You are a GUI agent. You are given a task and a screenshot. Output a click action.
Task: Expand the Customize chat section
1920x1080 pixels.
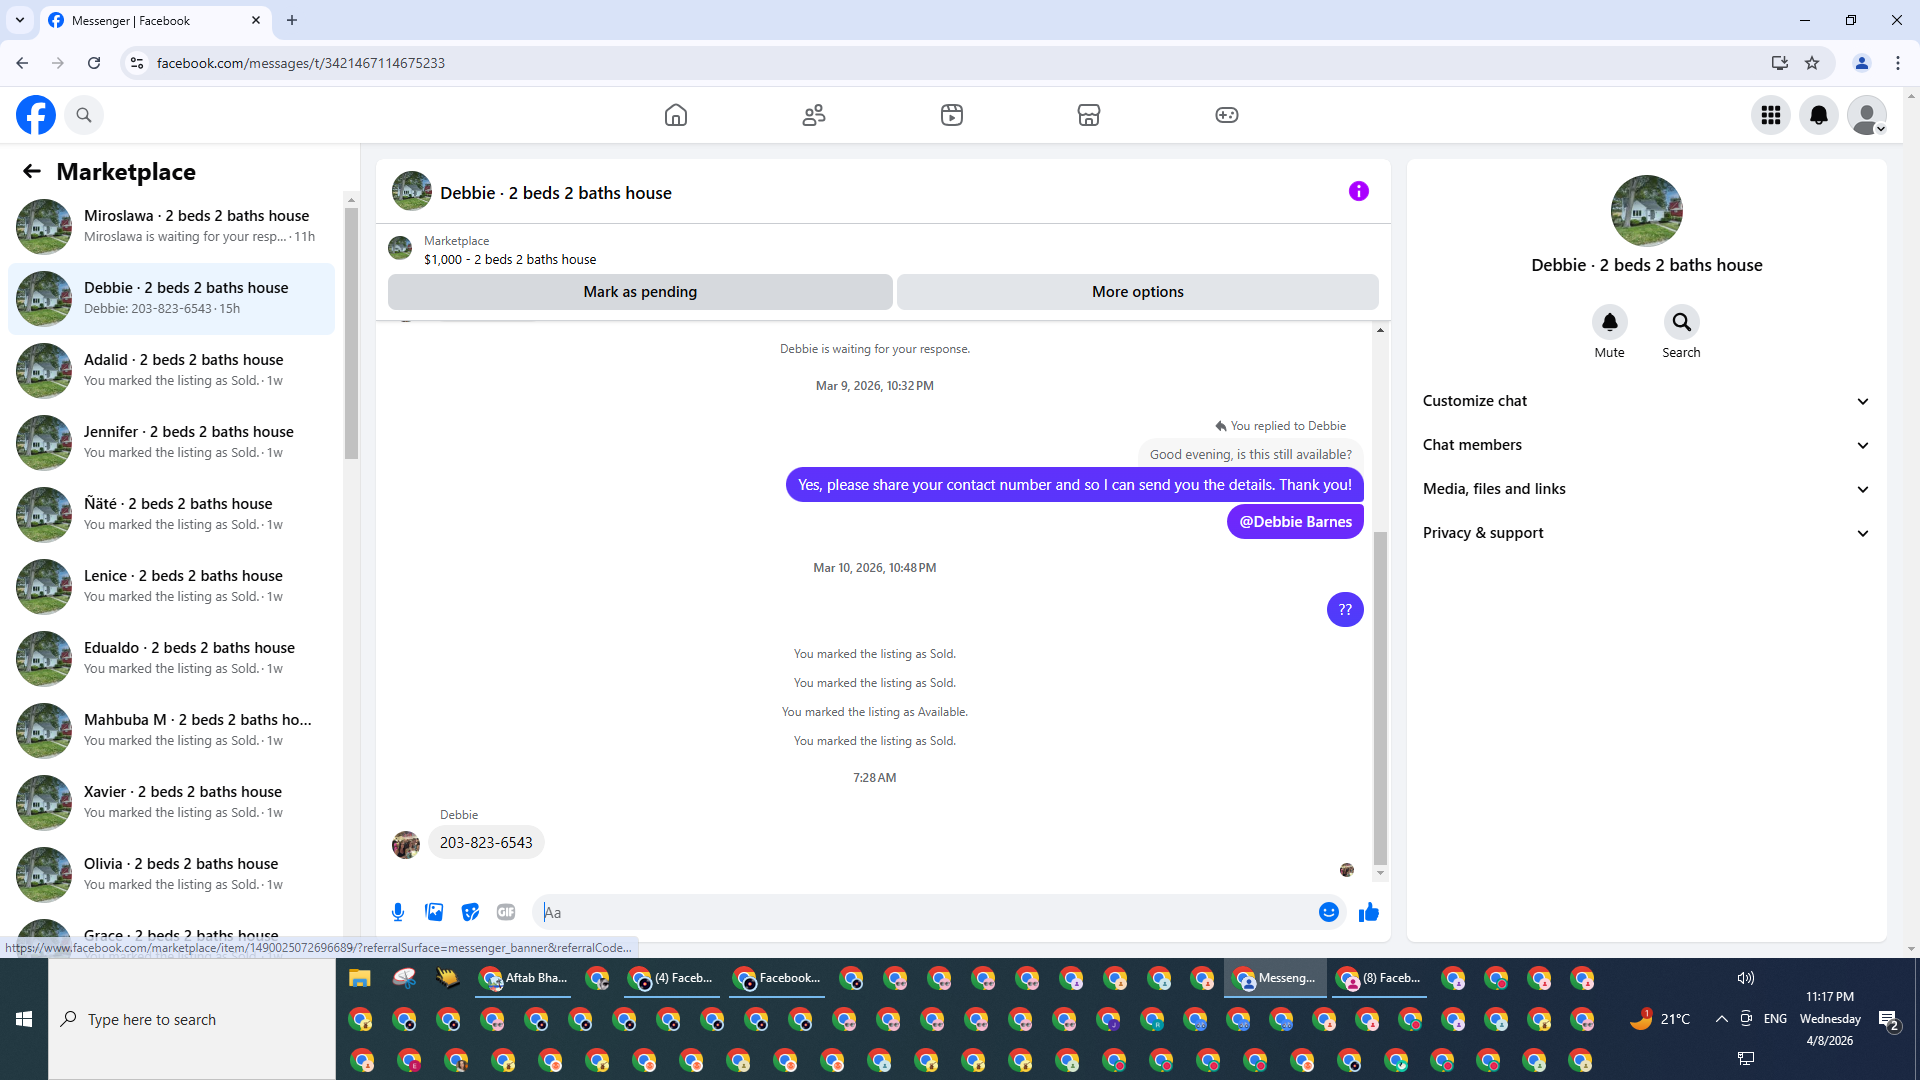1646,401
